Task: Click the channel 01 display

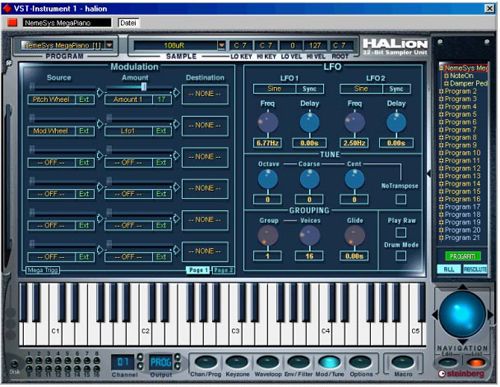Action: click(123, 362)
